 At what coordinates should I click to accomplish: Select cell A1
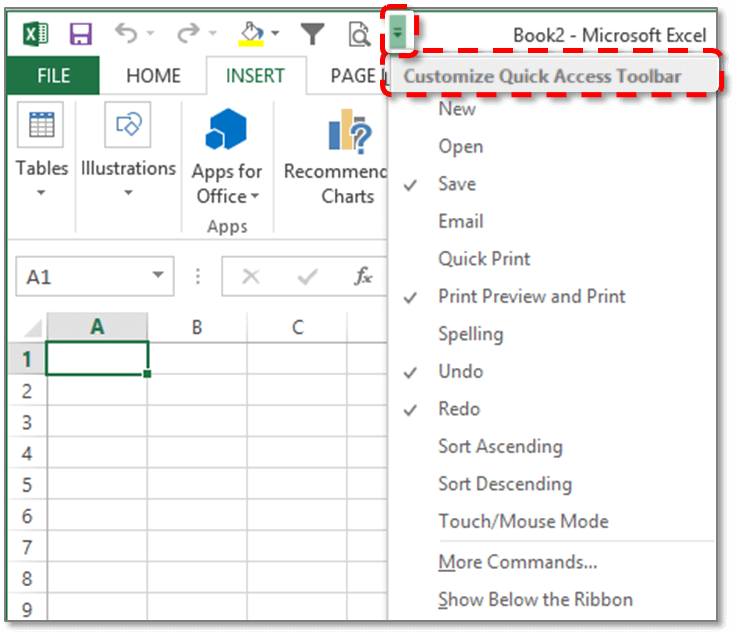click(97, 358)
